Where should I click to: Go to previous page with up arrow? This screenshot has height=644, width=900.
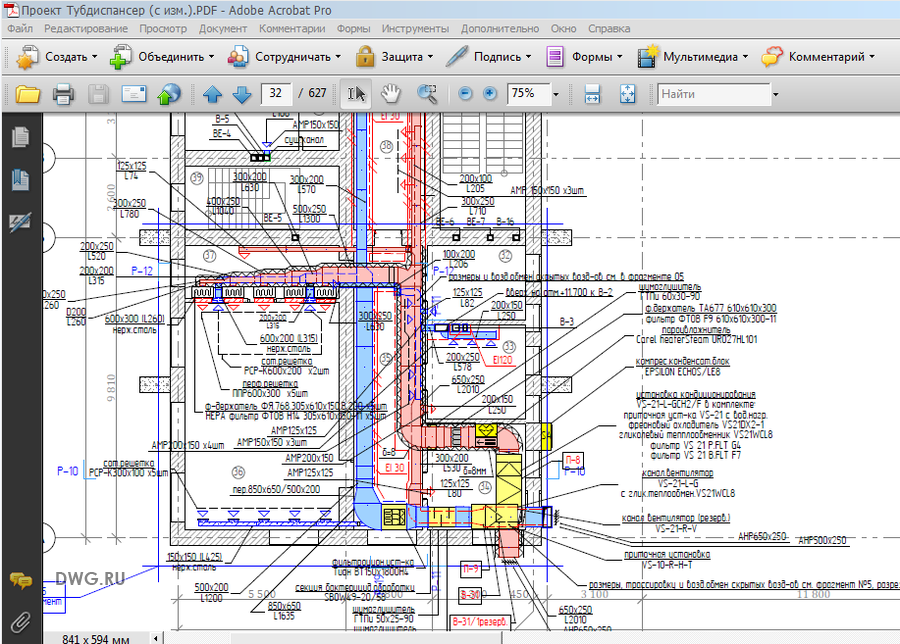212,95
